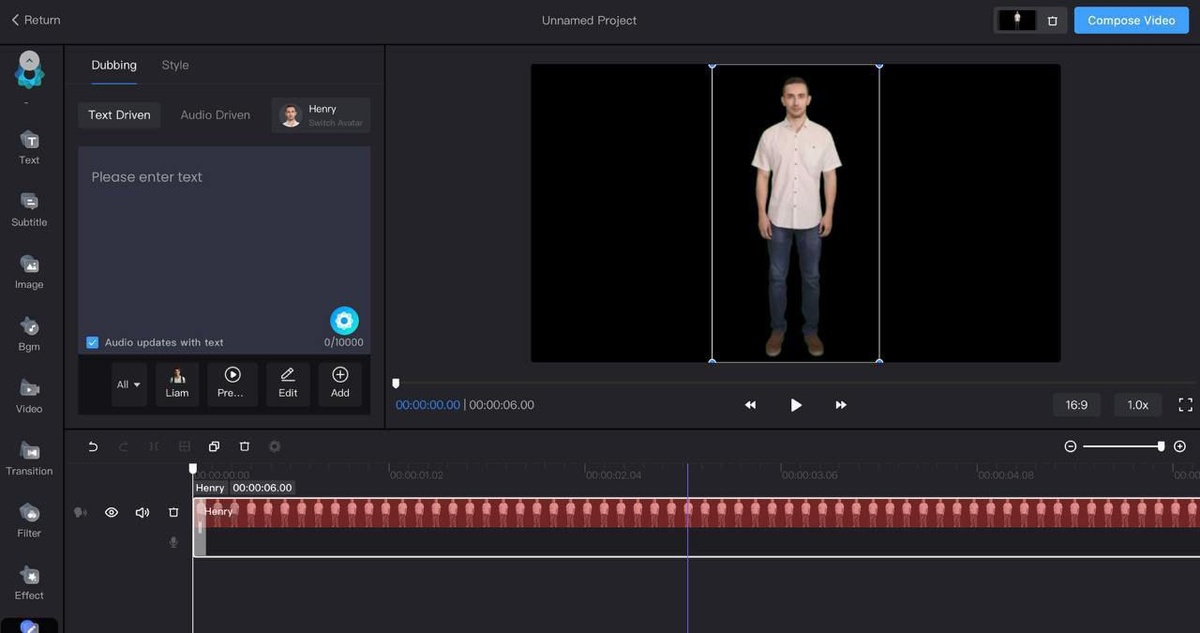Viewport: 1200px width, 633px height.
Task: Click the fullscreen preview icon
Action: pyautogui.click(x=1185, y=405)
